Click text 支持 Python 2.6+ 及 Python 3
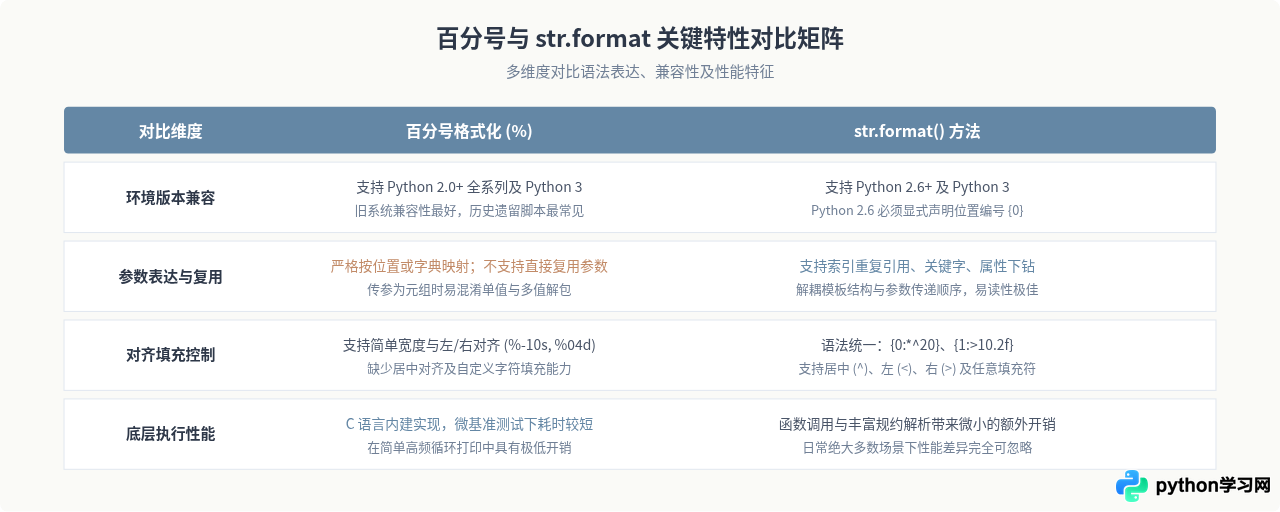The width and height of the screenshot is (1280, 512). [917, 187]
